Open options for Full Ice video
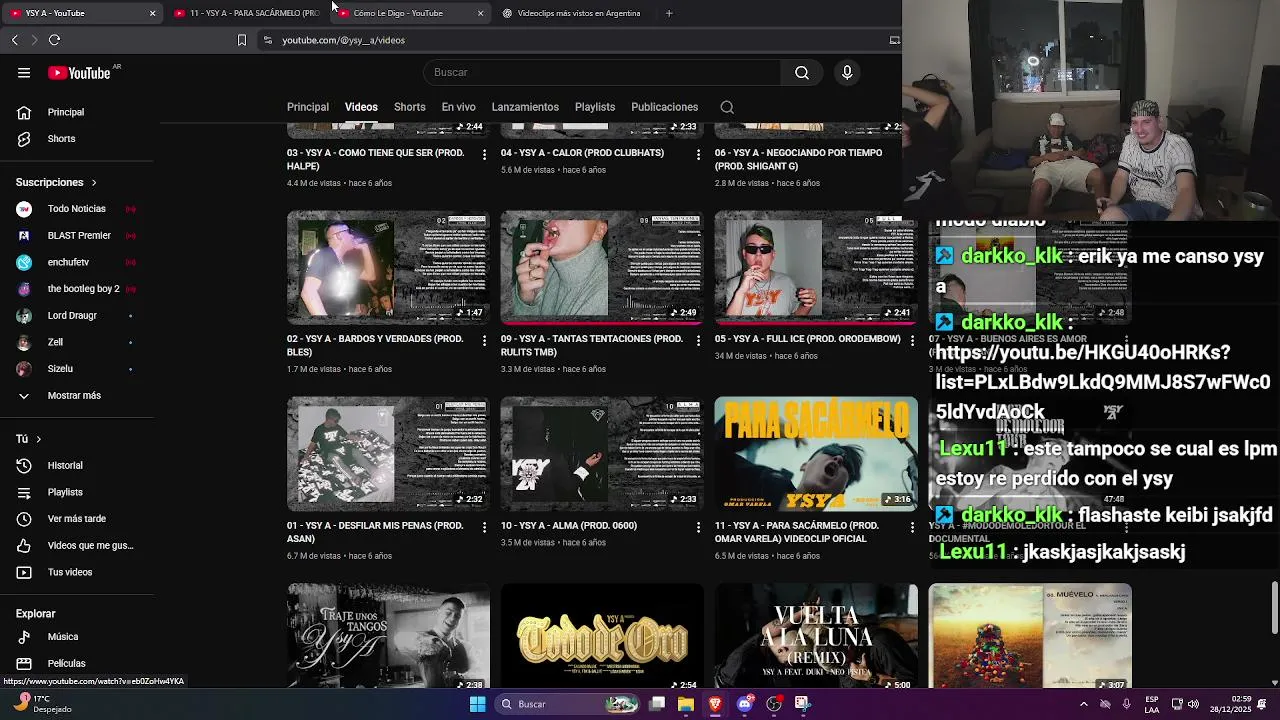1280x720 pixels. click(x=911, y=340)
